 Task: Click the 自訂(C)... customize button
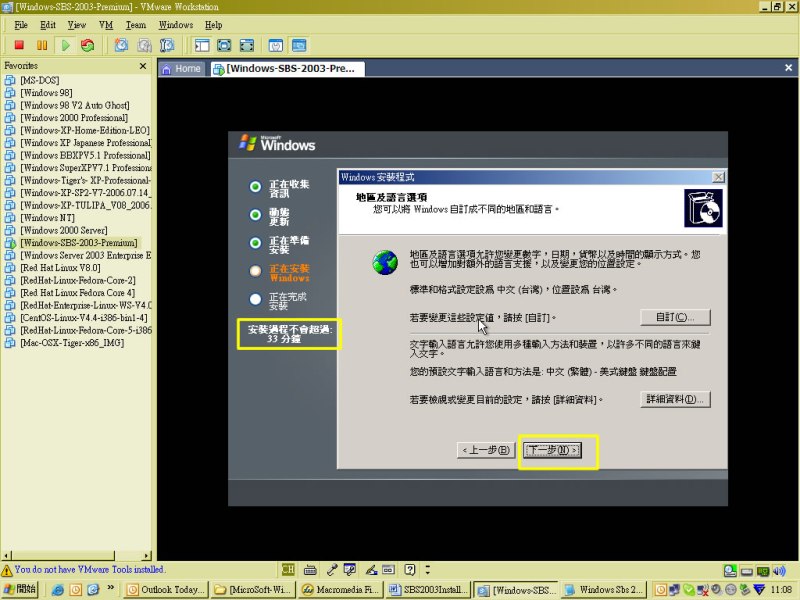(x=675, y=317)
